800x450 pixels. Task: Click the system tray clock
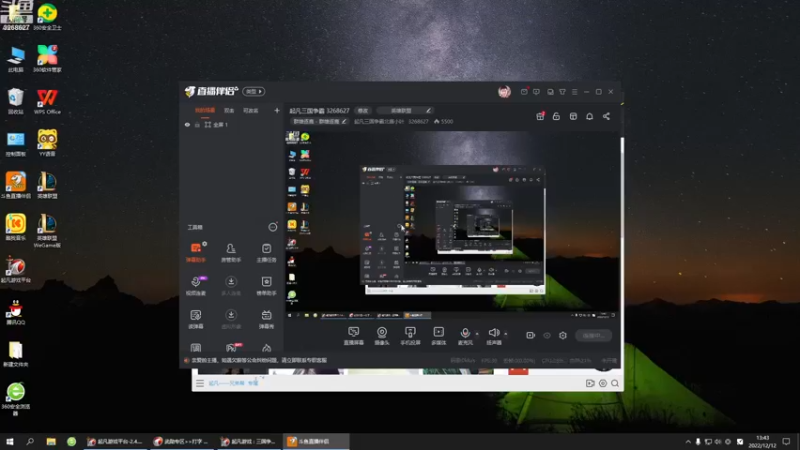click(x=762, y=442)
